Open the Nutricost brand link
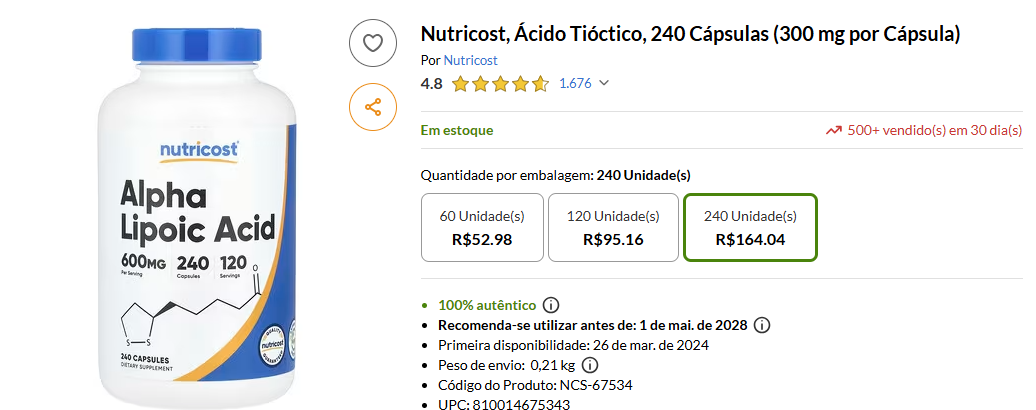The width and height of the screenshot is (1036, 410). point(470,60)
